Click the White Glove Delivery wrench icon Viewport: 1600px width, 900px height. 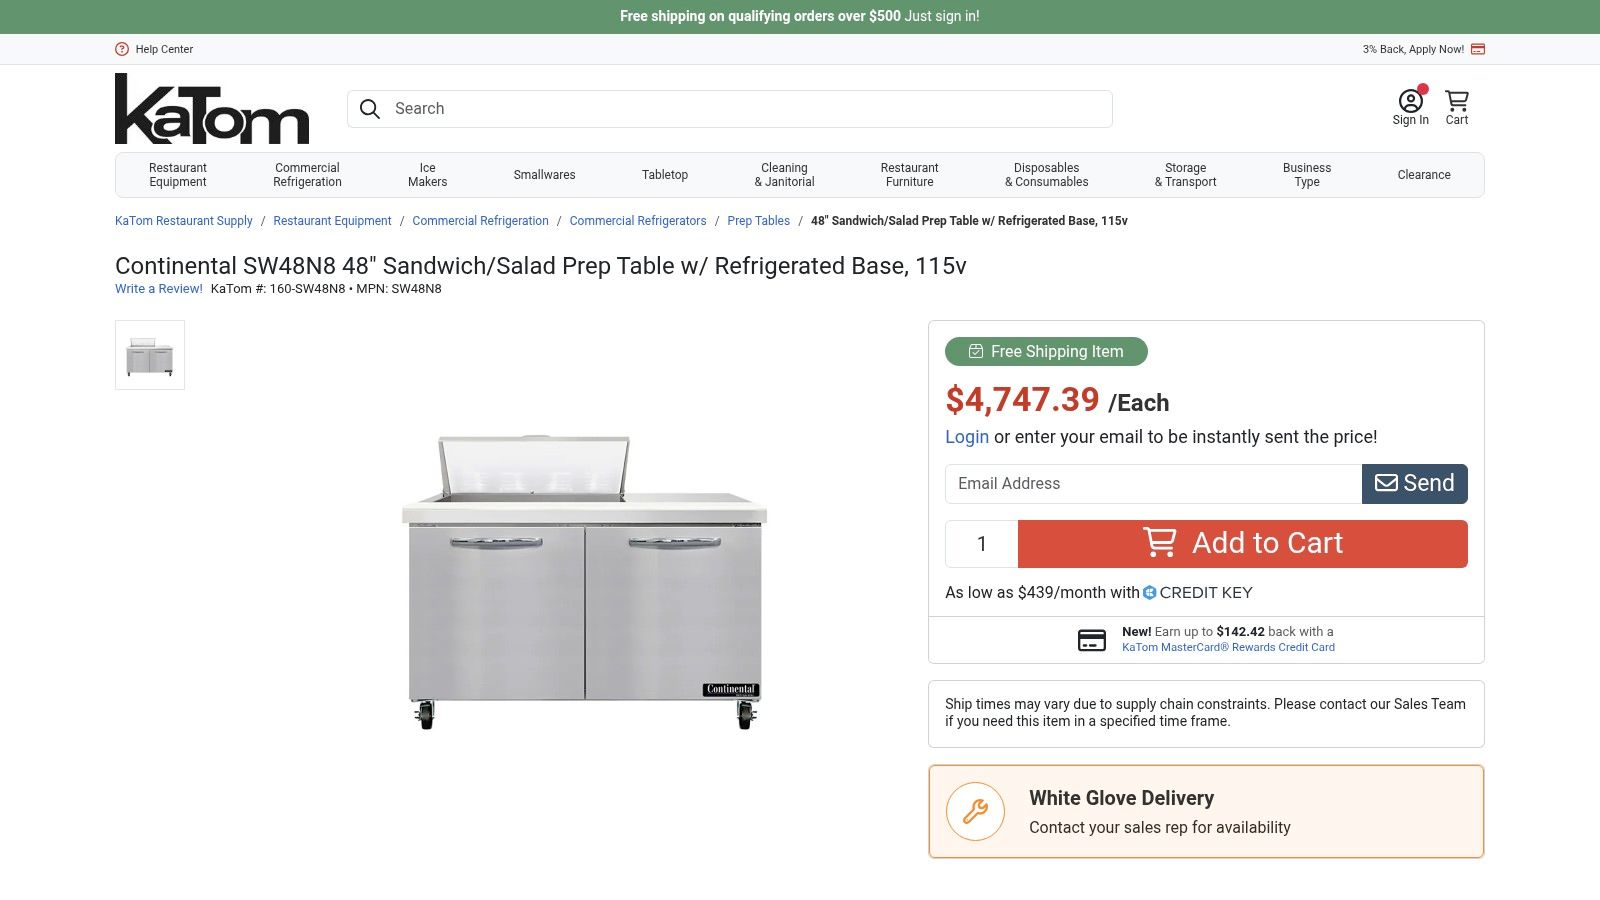click(x=975, y=811)
